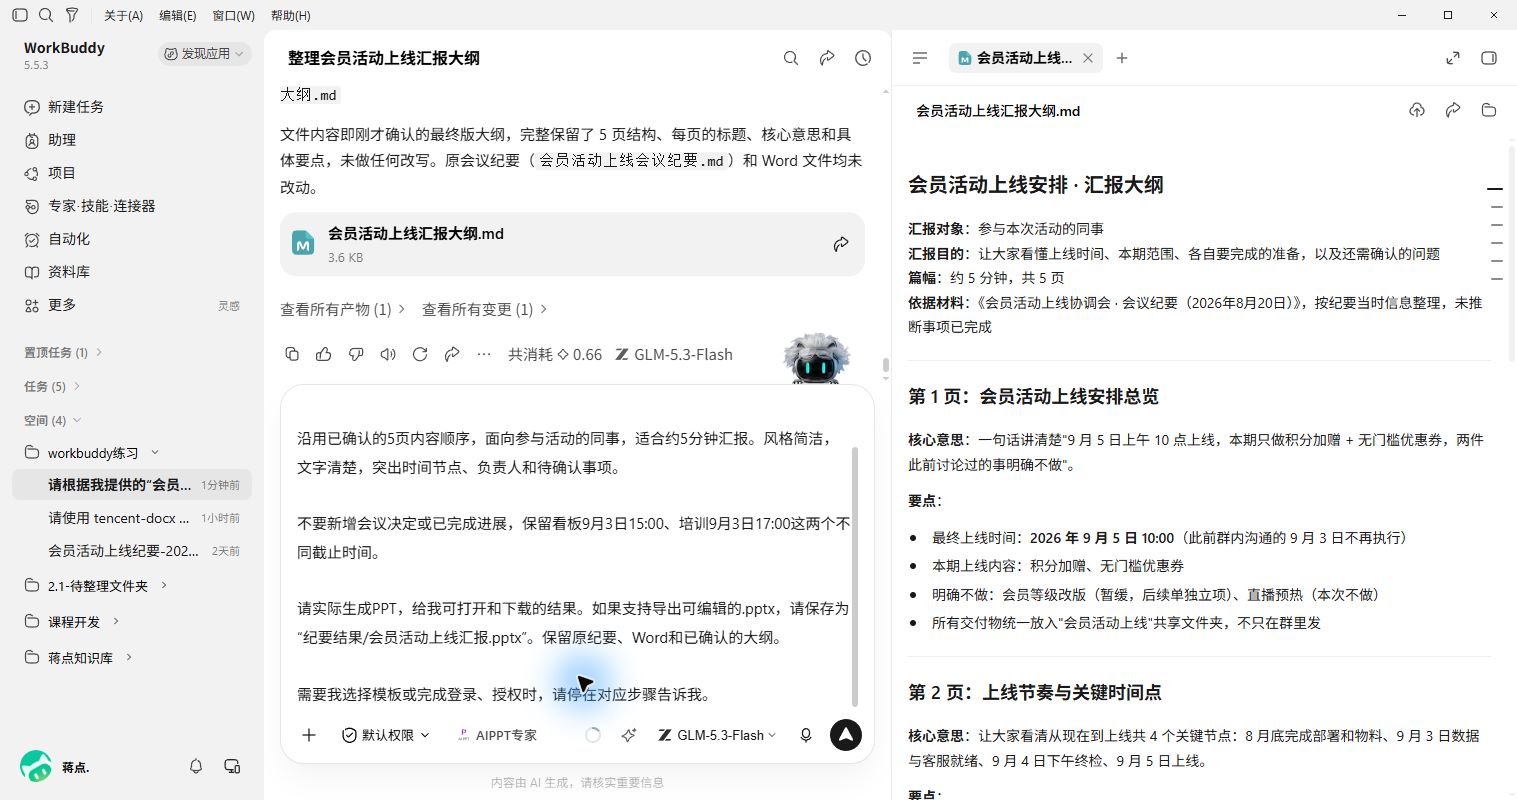Copy the assistant reply

coord(292,354)
